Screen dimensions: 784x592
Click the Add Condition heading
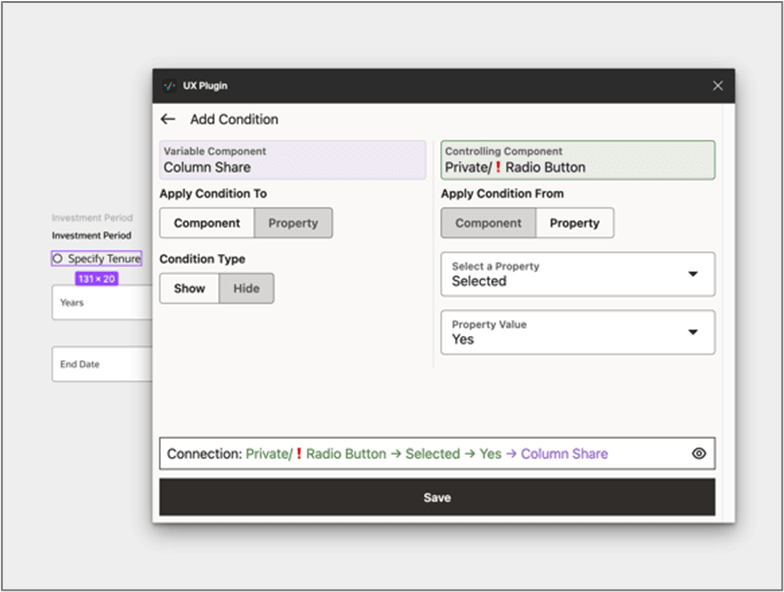234,119
